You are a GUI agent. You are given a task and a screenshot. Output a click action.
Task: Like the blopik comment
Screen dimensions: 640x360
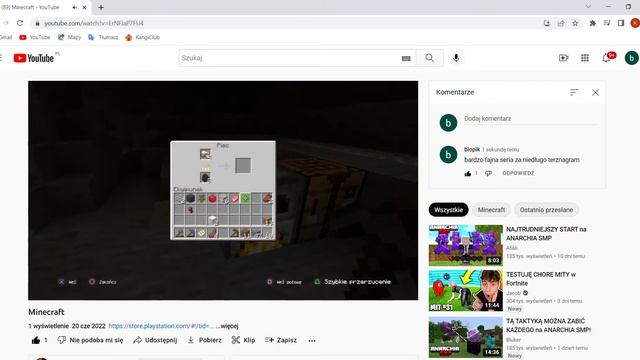(x=468, y=173)
